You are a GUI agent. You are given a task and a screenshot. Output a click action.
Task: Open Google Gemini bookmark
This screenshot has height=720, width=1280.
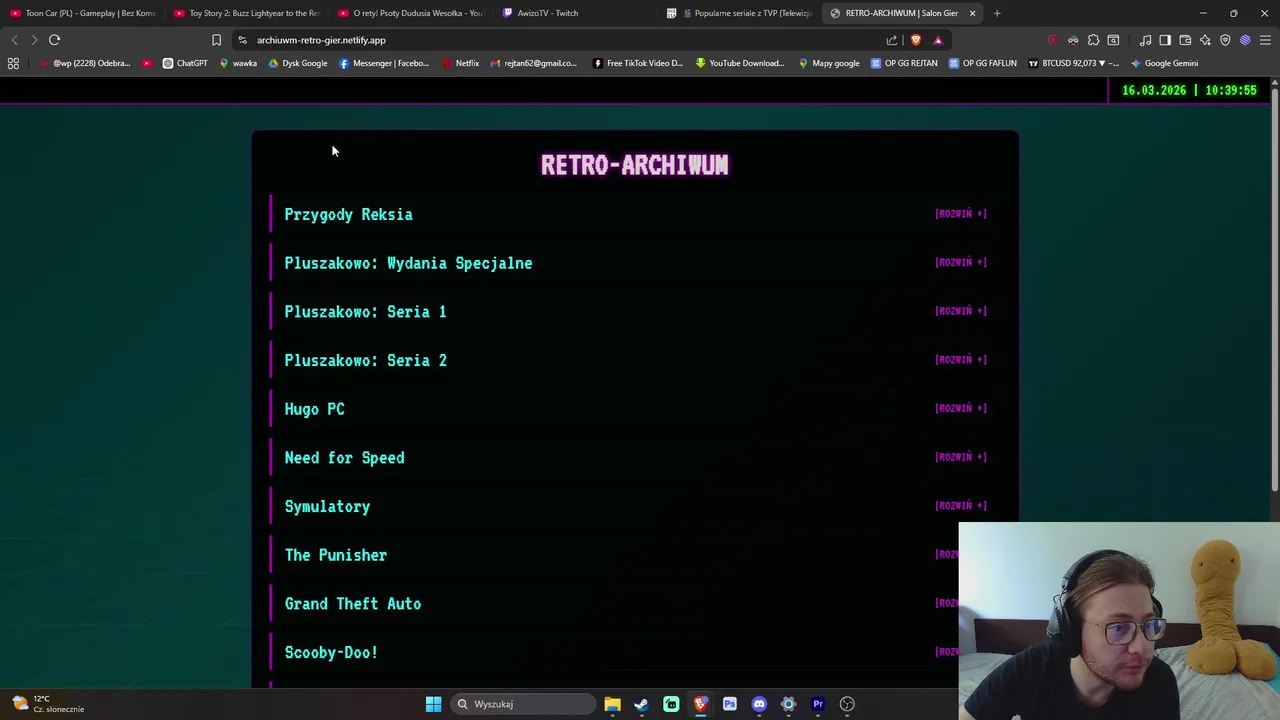click(1164, 63)
